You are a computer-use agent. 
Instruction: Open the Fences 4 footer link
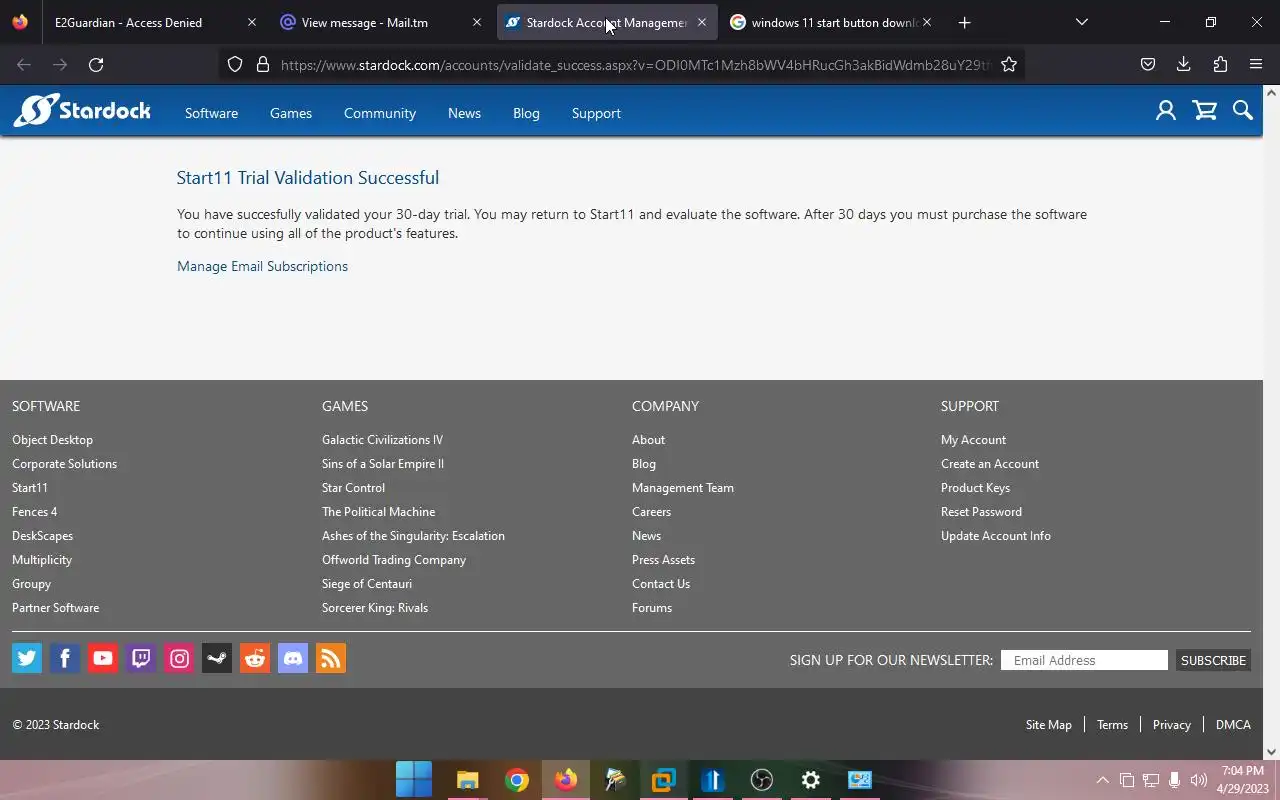34,512
